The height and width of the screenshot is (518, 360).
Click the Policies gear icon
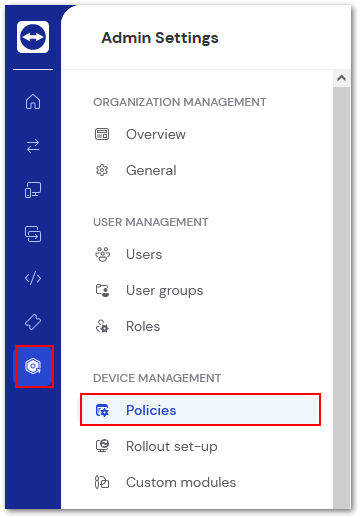point(102,410)
